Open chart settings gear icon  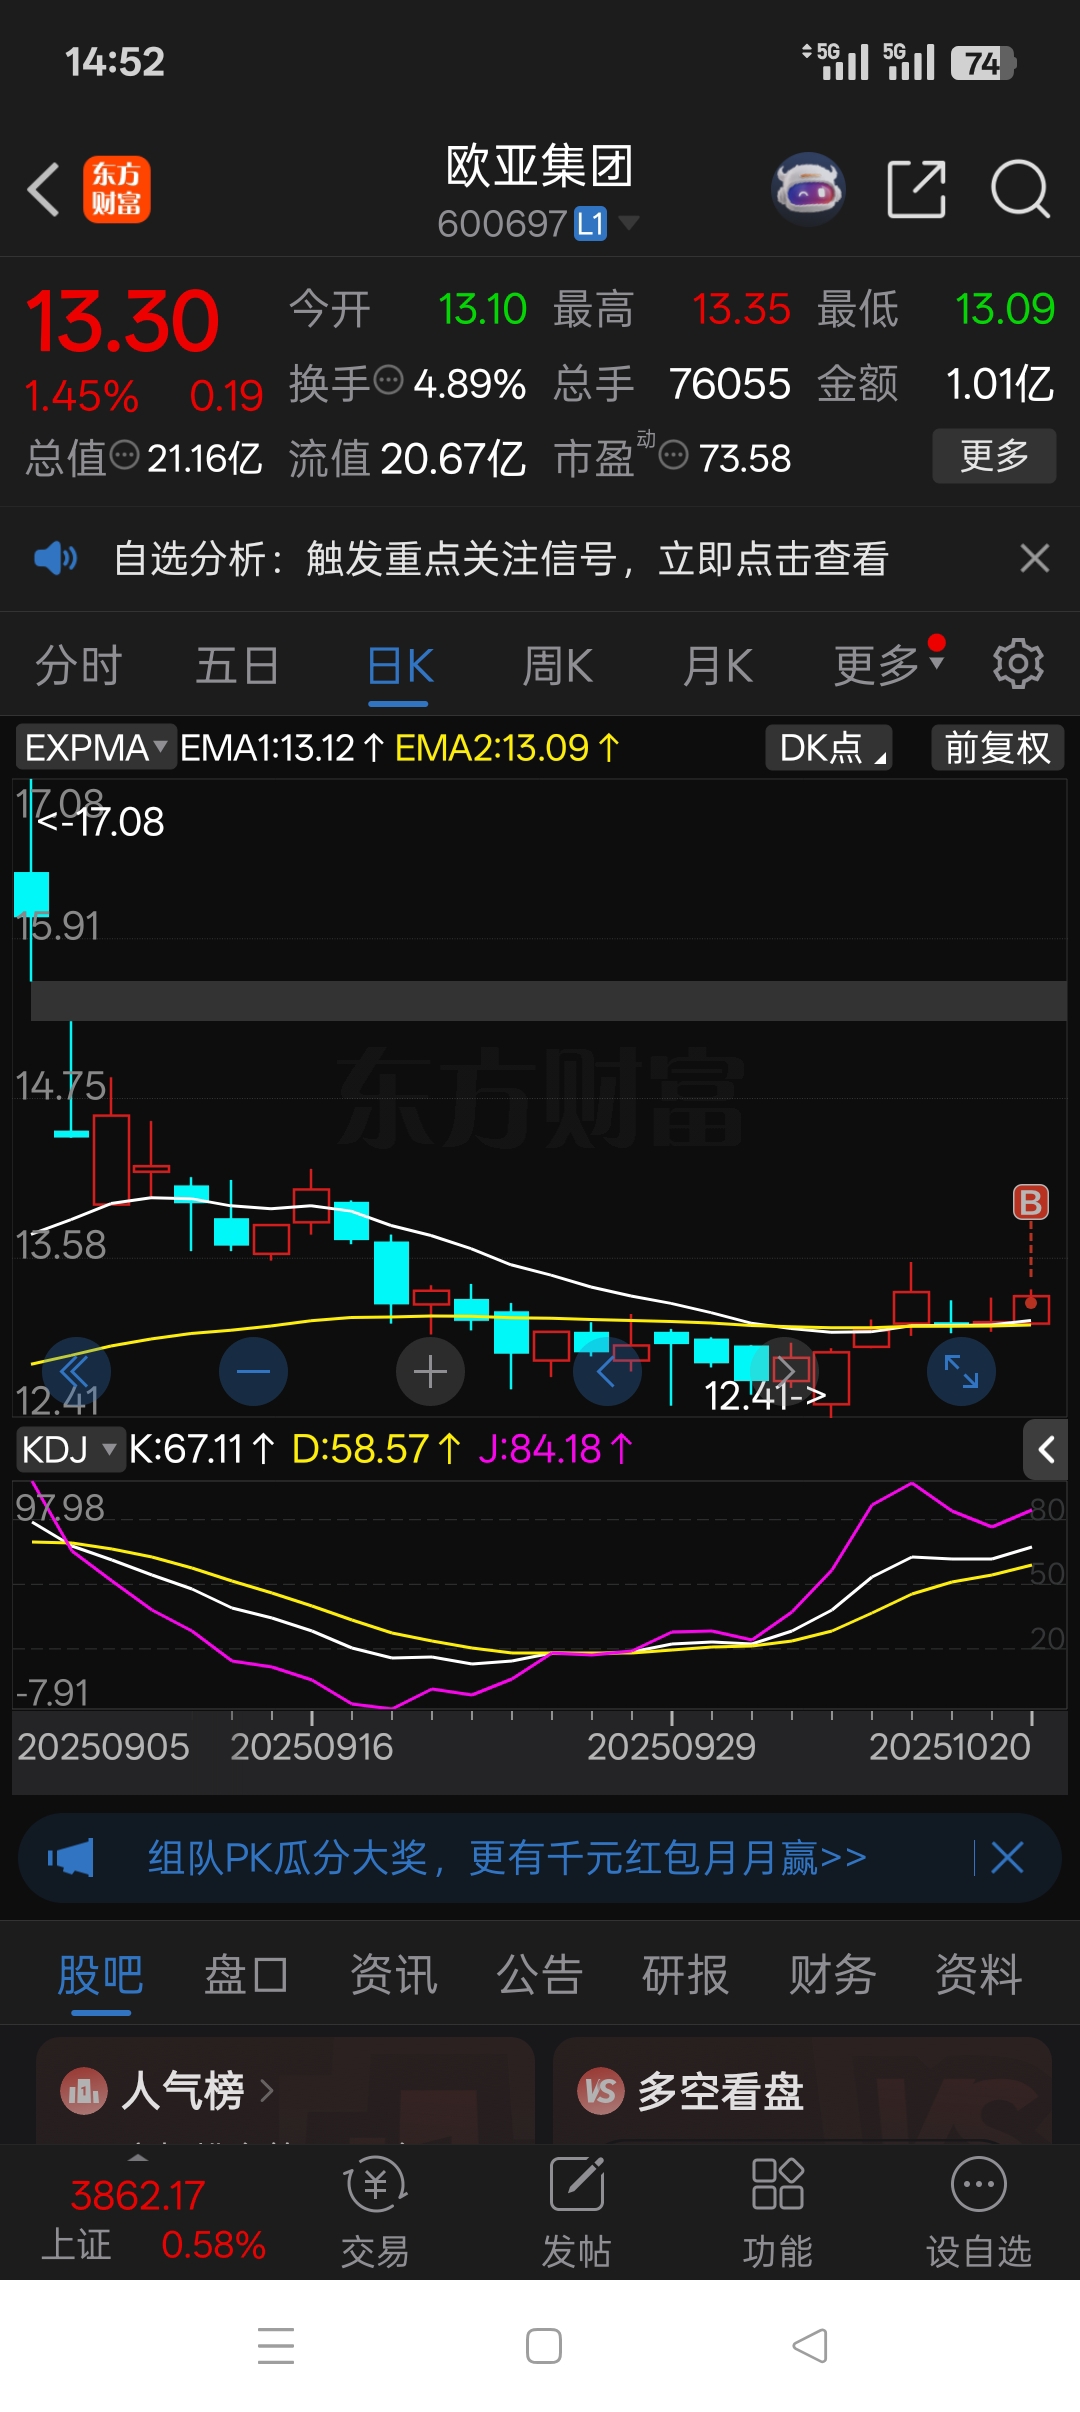(x=1018, y=664)
